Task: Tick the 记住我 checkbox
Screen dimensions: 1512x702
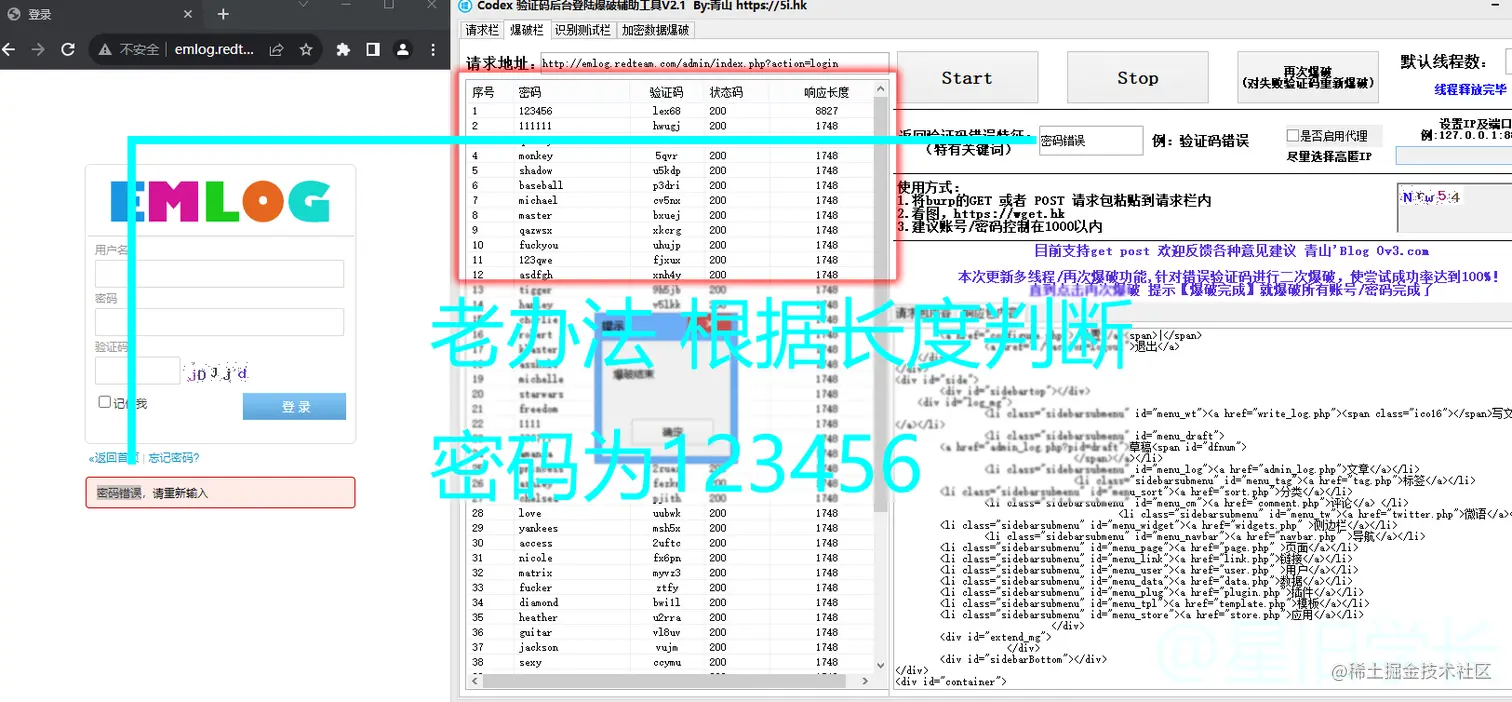Action: click(104, 402)
